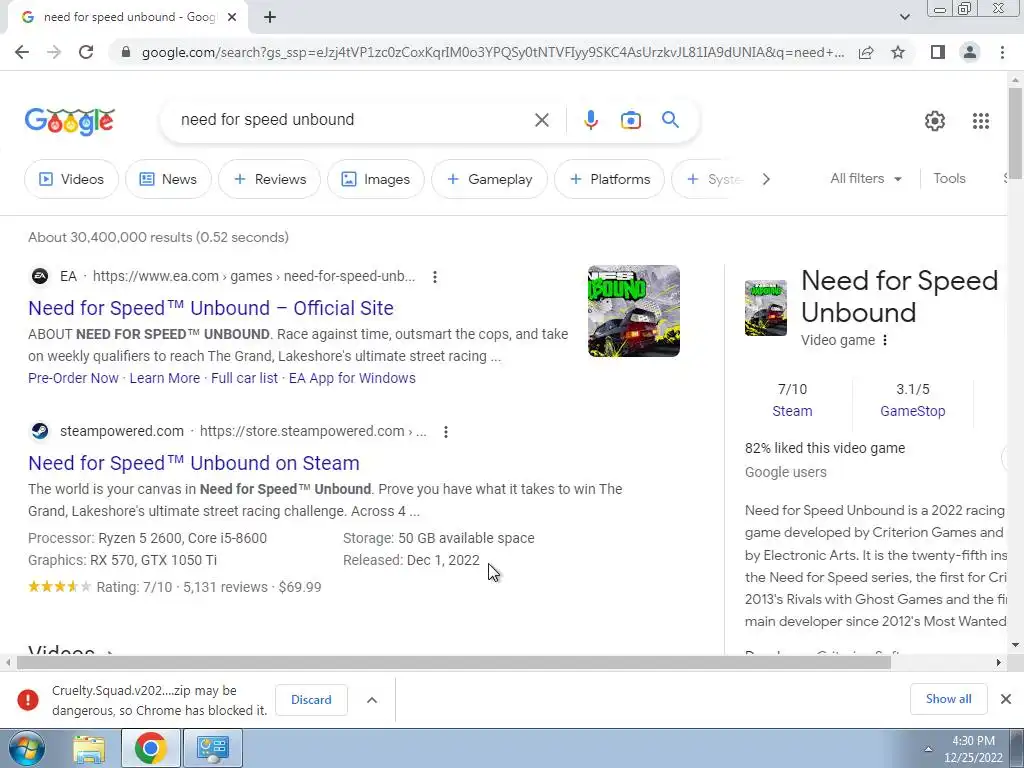Open the GameStop rating link
Screen dimensions: 1024x768
coord(912,411)
